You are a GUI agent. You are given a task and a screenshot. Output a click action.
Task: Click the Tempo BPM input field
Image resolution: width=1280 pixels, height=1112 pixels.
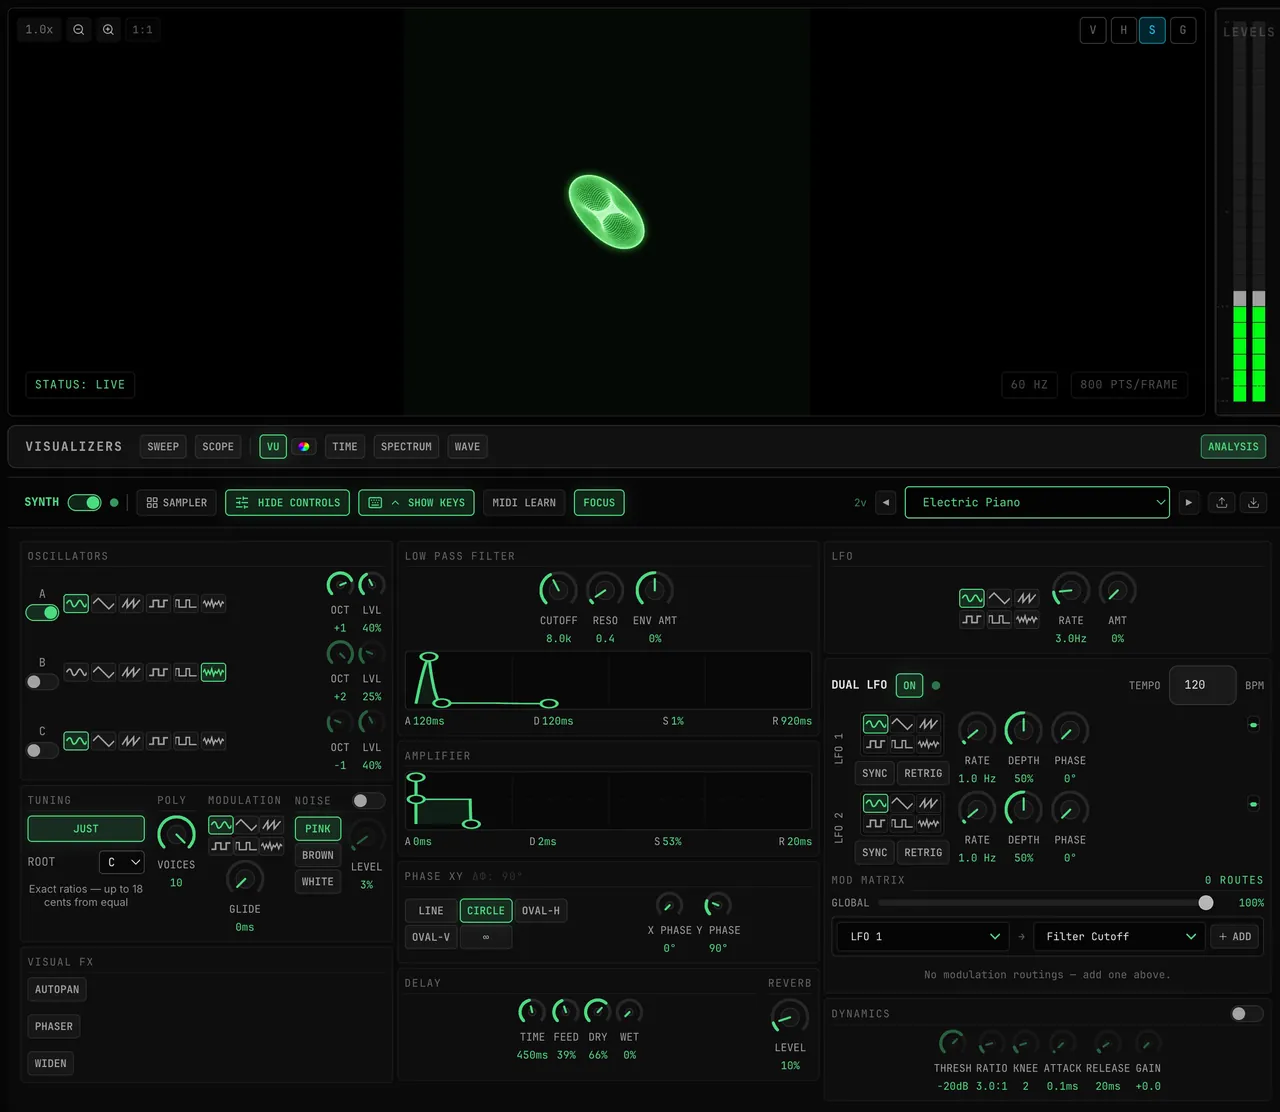[1203, 685]
